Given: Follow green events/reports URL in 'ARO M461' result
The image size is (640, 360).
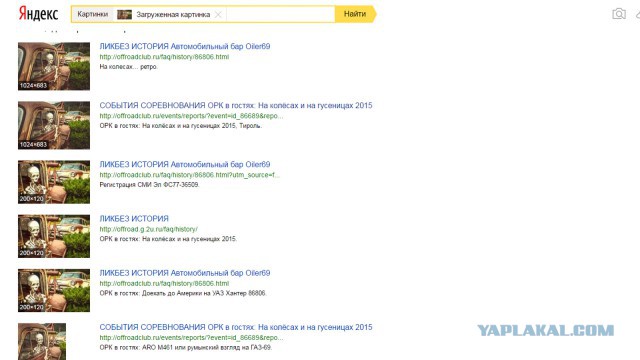Looking at the screenshot, I should (x=191, y=338).
